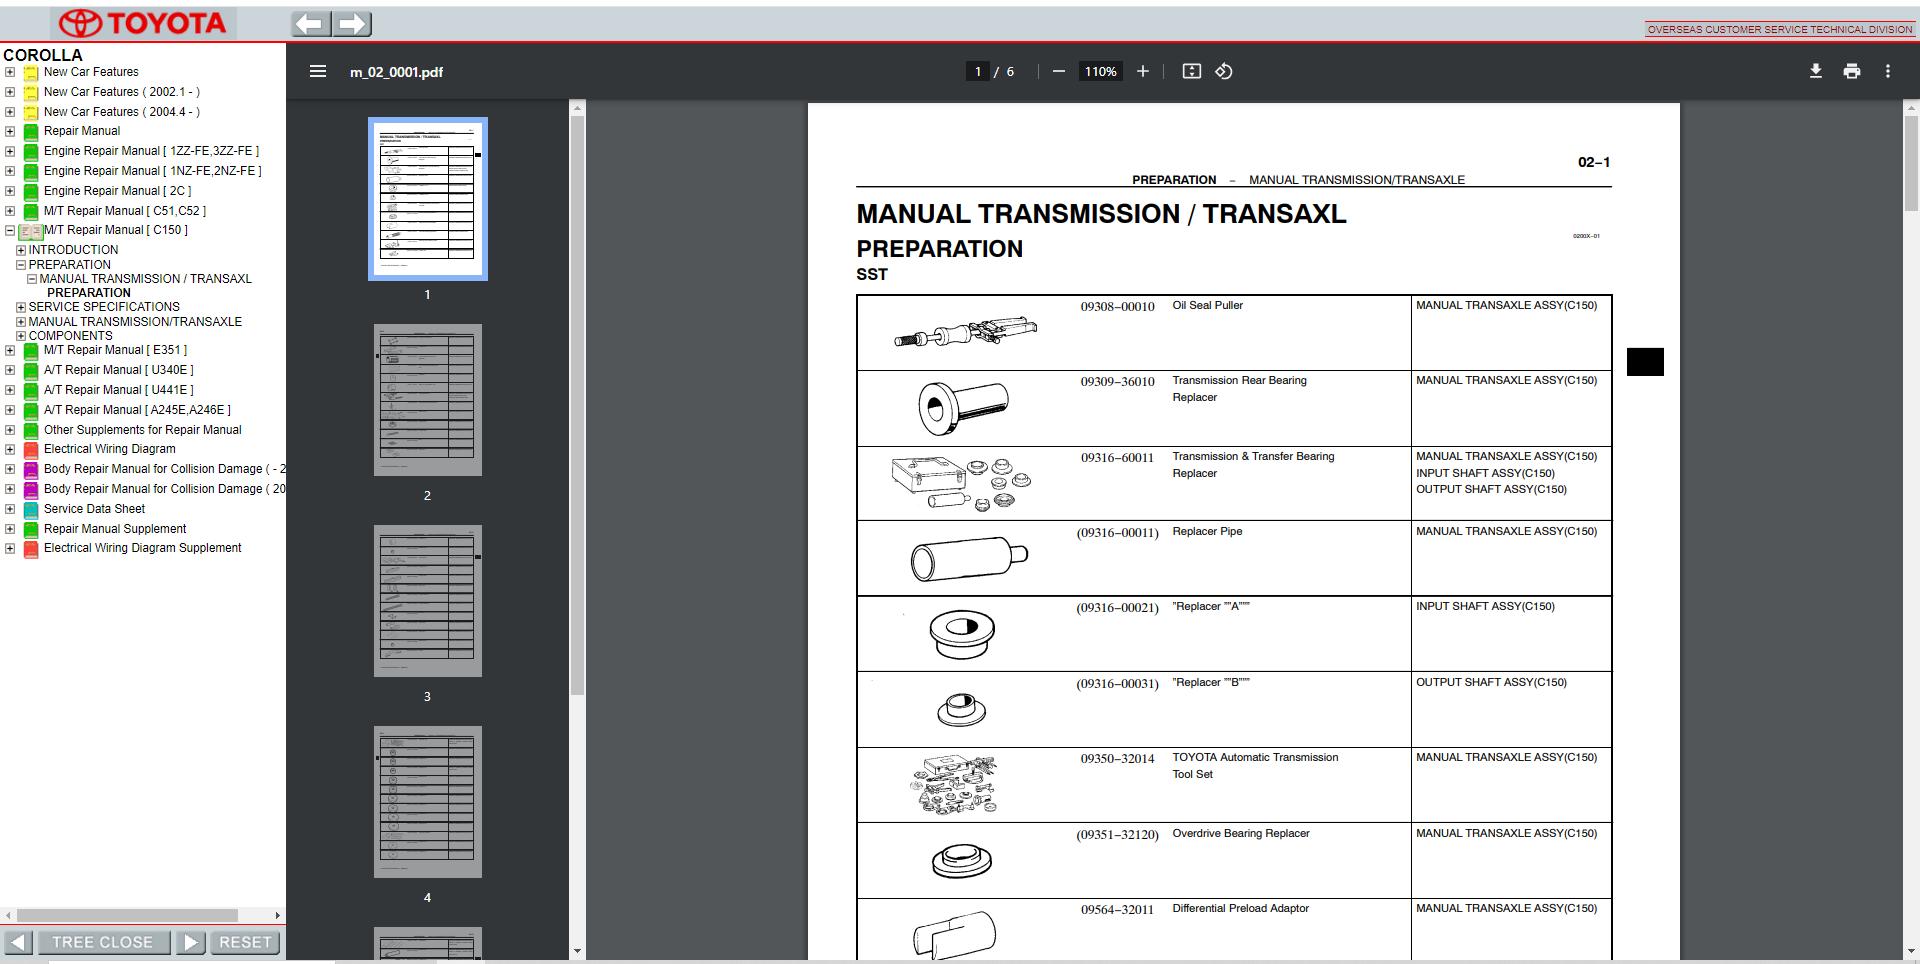Screen dimensions: 1920x964
Task: Open M/T Repair Manual [ E351 ]
Action: [115, 350]
